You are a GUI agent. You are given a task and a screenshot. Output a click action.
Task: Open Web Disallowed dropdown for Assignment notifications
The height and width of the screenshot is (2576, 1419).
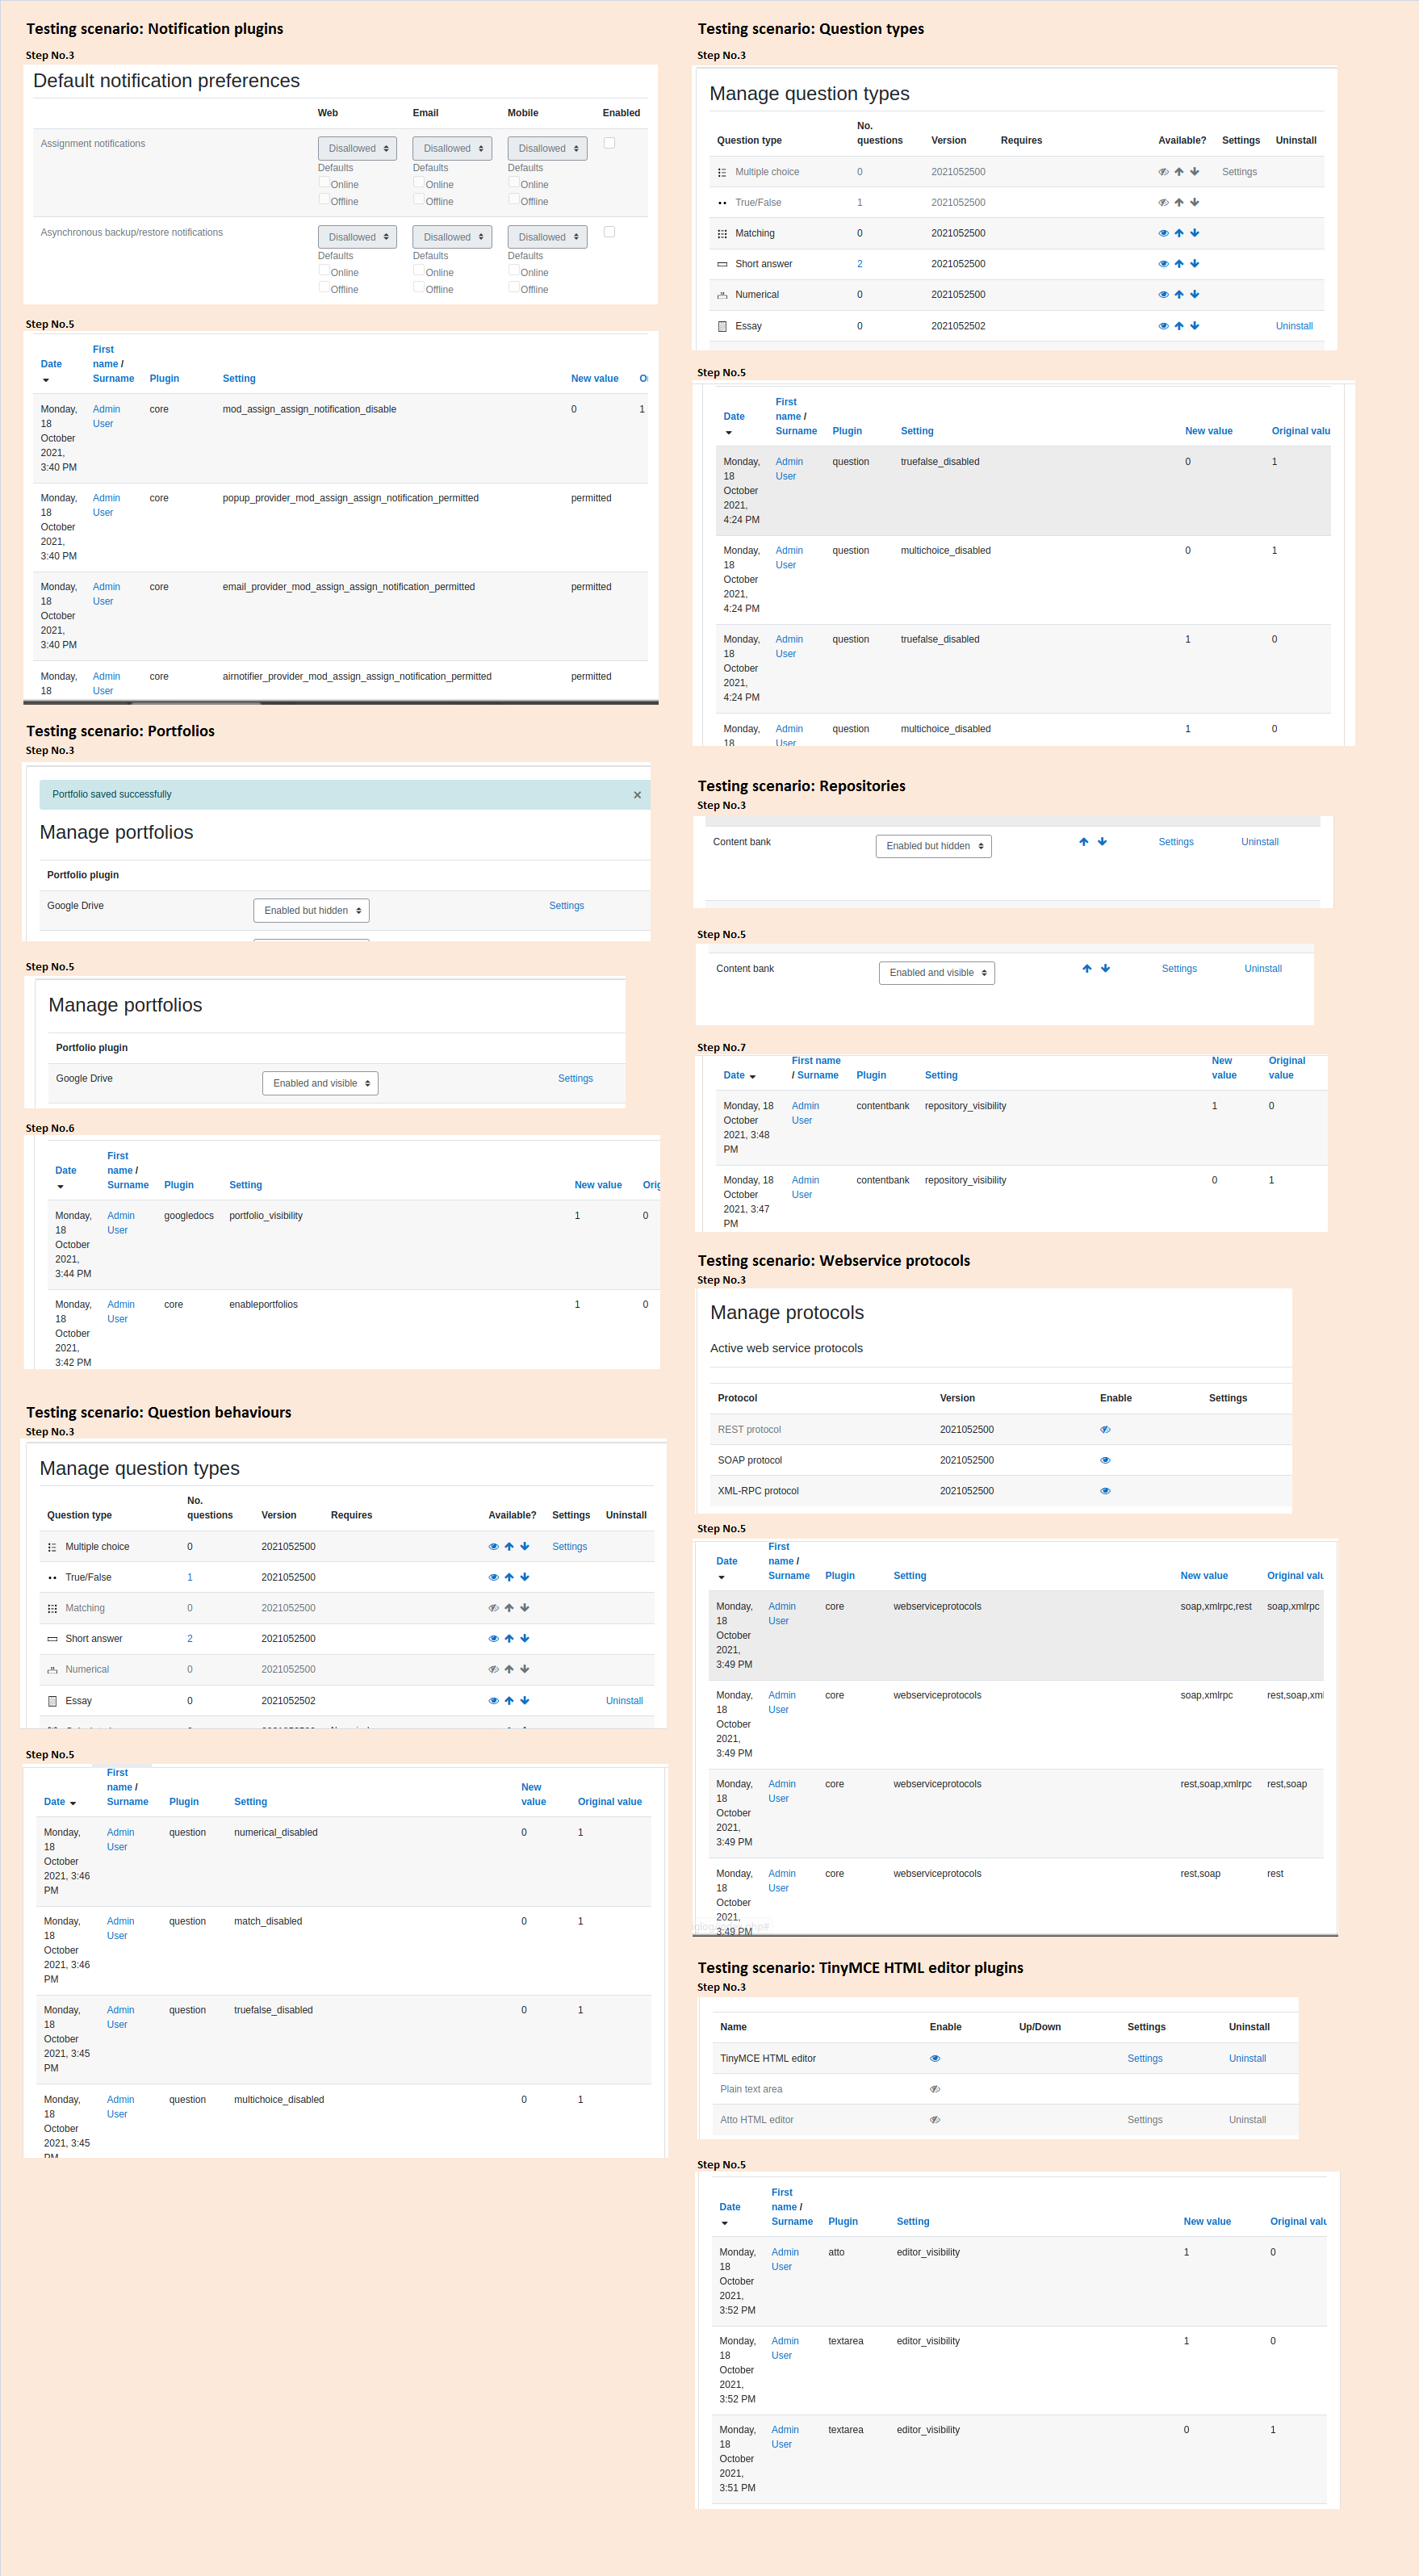click(x=357, y=148)
